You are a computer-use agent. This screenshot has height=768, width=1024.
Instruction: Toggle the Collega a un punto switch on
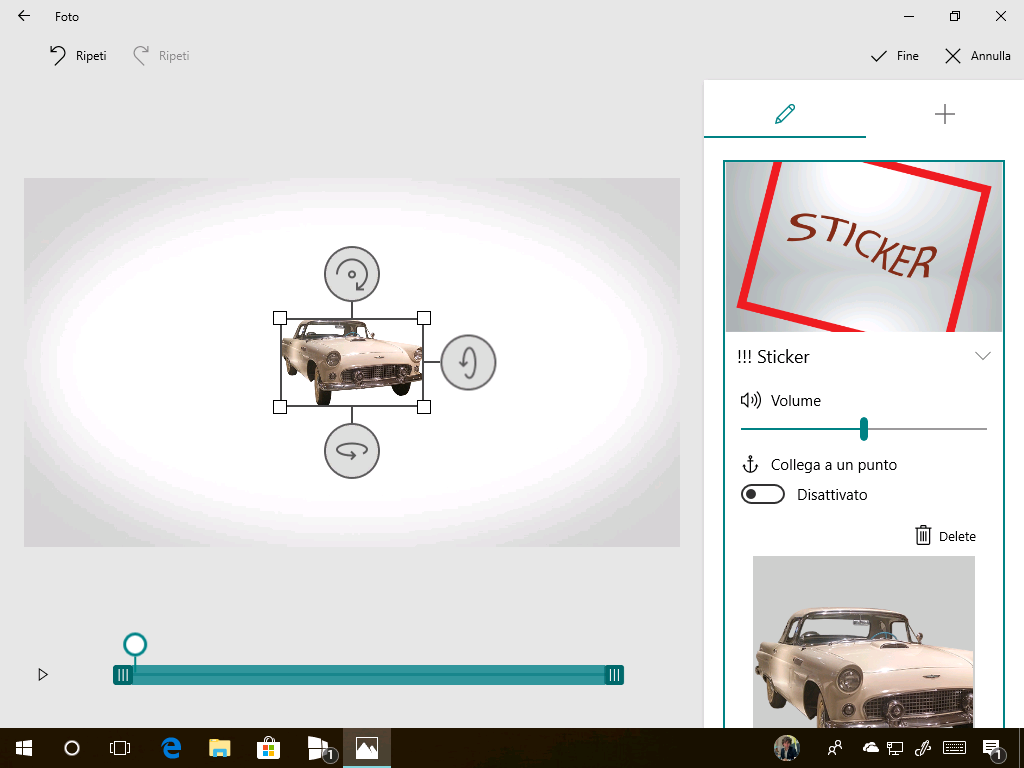(763, 494)
